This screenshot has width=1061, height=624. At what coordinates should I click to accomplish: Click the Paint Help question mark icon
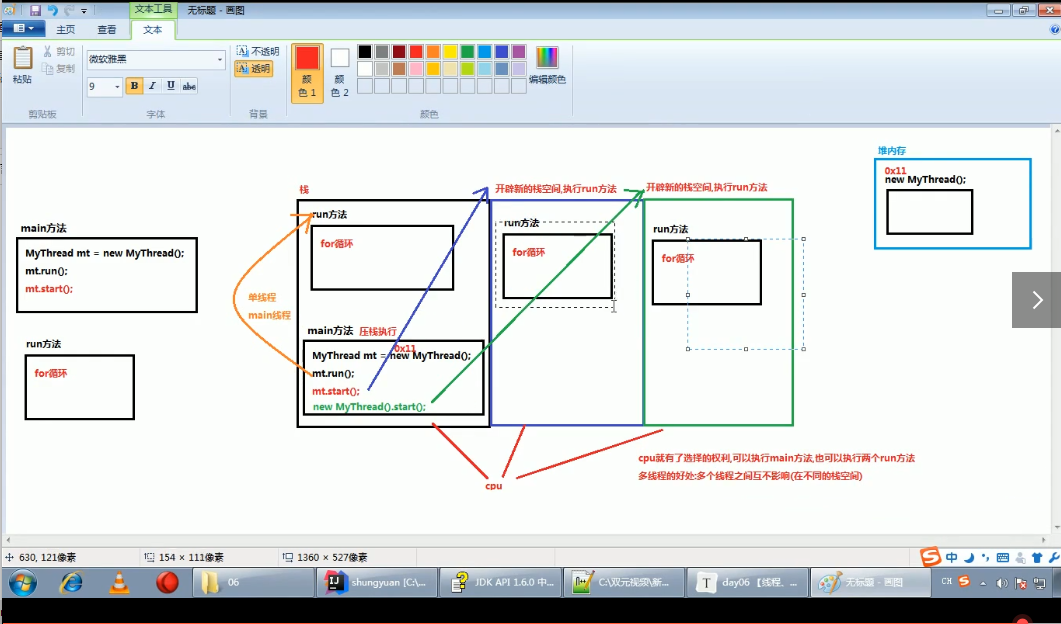point(1054,30)
